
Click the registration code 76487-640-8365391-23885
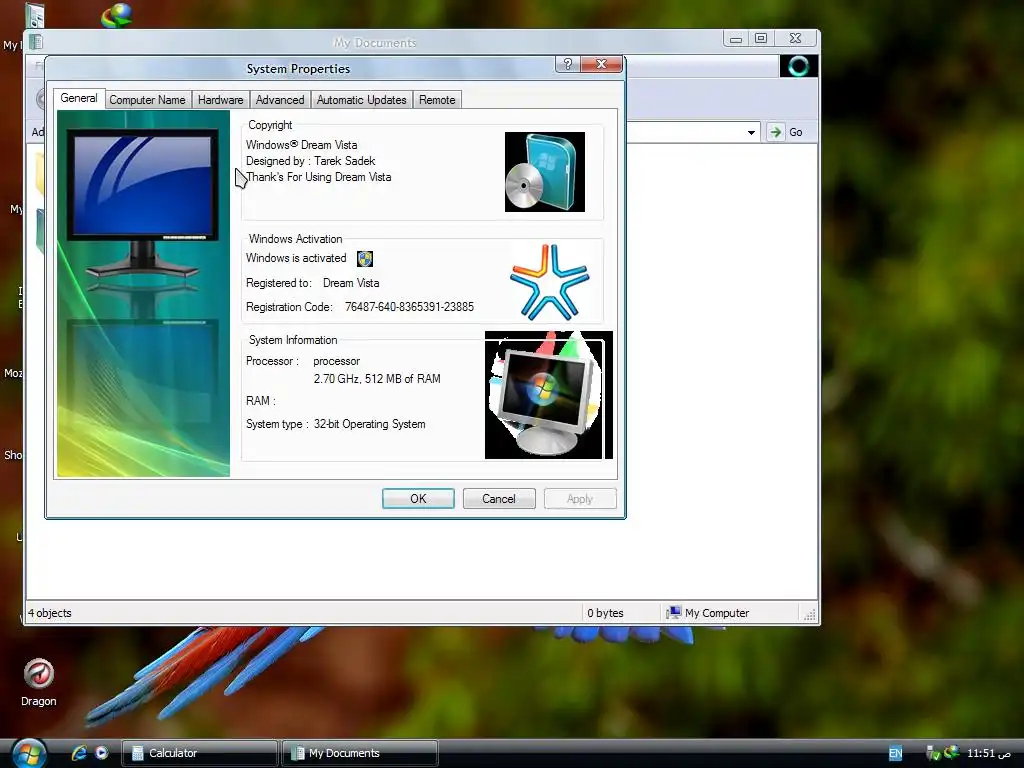pos(409,307)
